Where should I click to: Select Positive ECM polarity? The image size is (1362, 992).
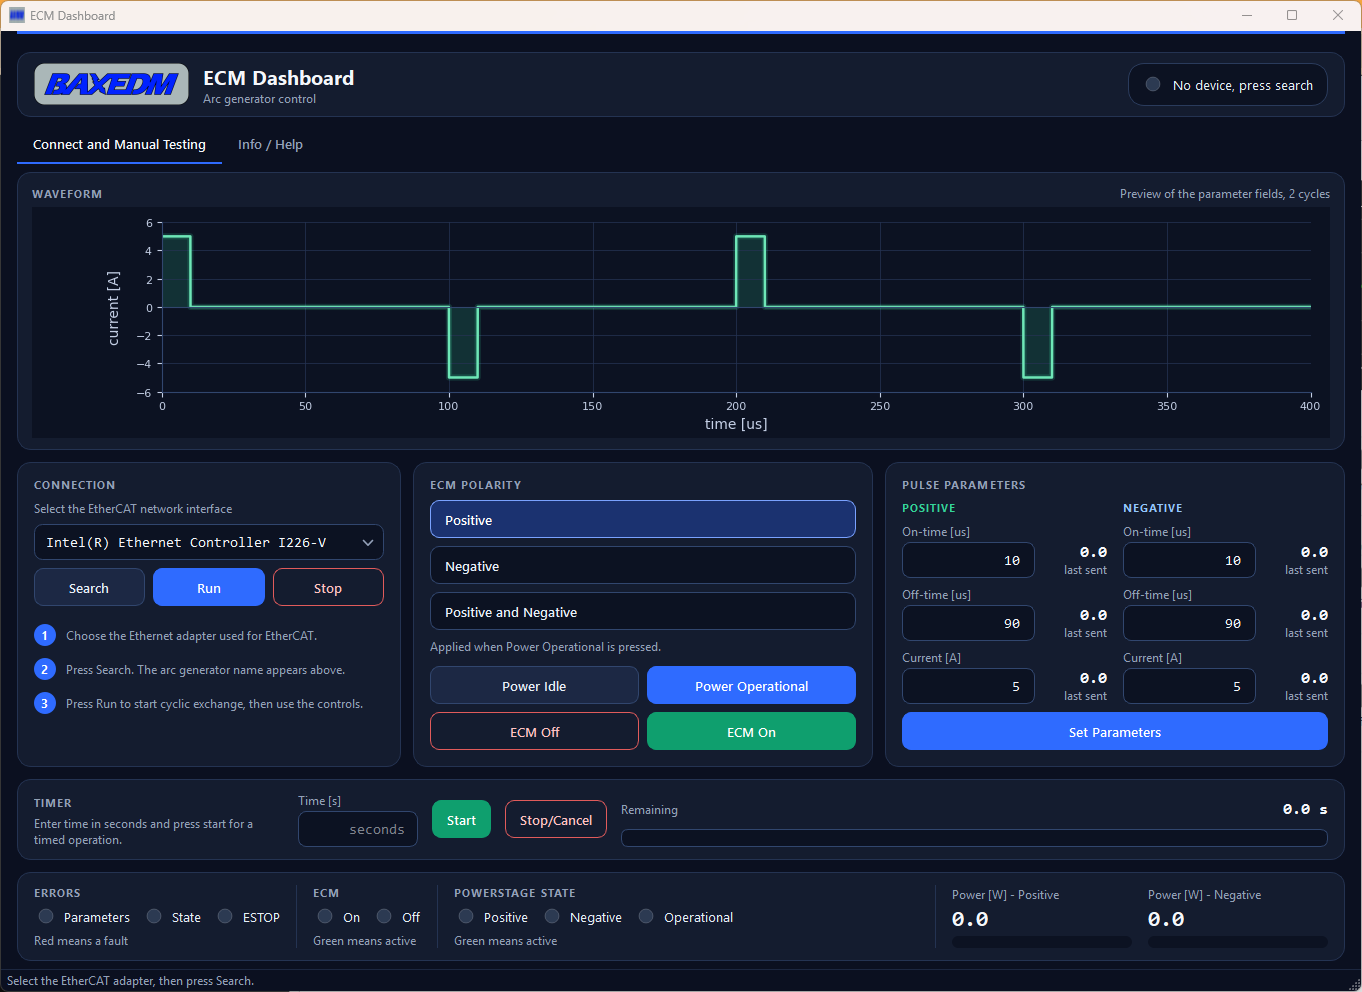click(643, 520)
